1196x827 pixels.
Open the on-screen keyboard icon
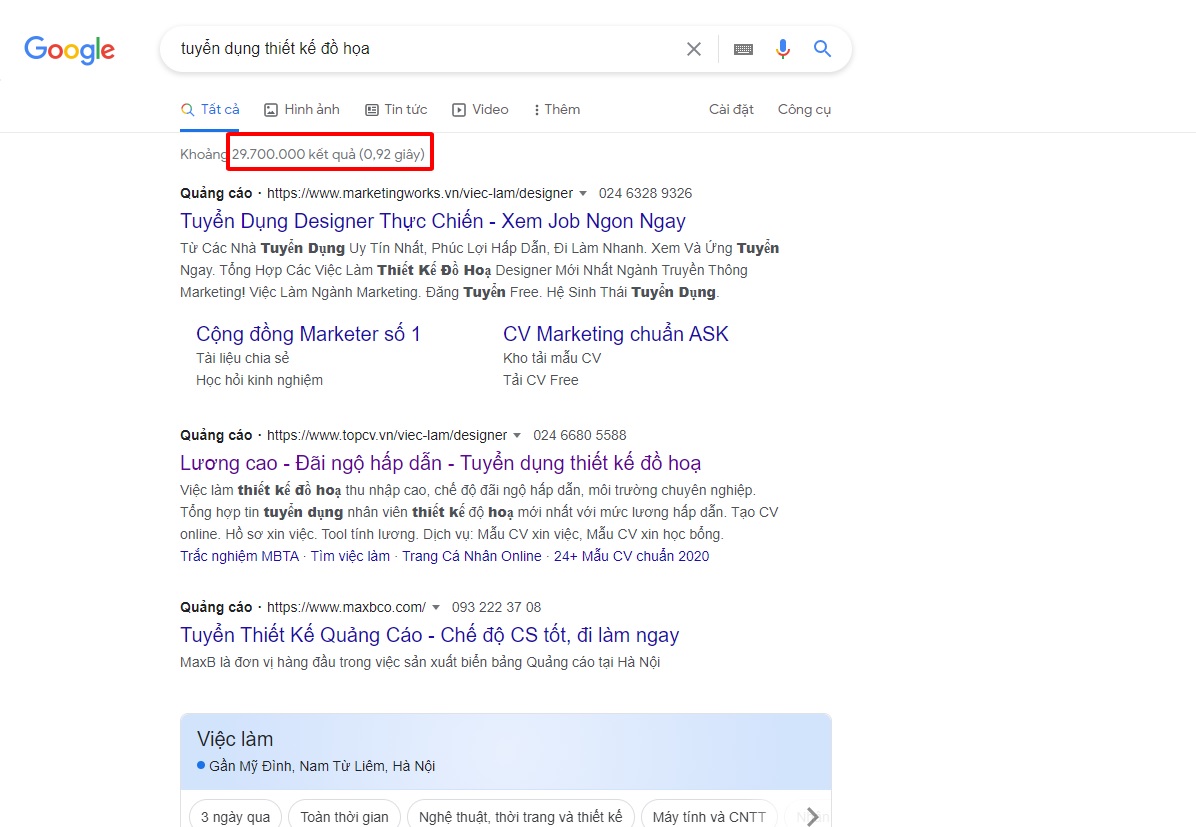point(743,49)
